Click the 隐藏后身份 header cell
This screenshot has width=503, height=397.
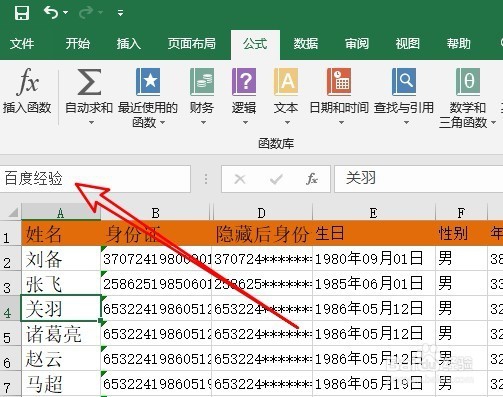coord(262,233)
